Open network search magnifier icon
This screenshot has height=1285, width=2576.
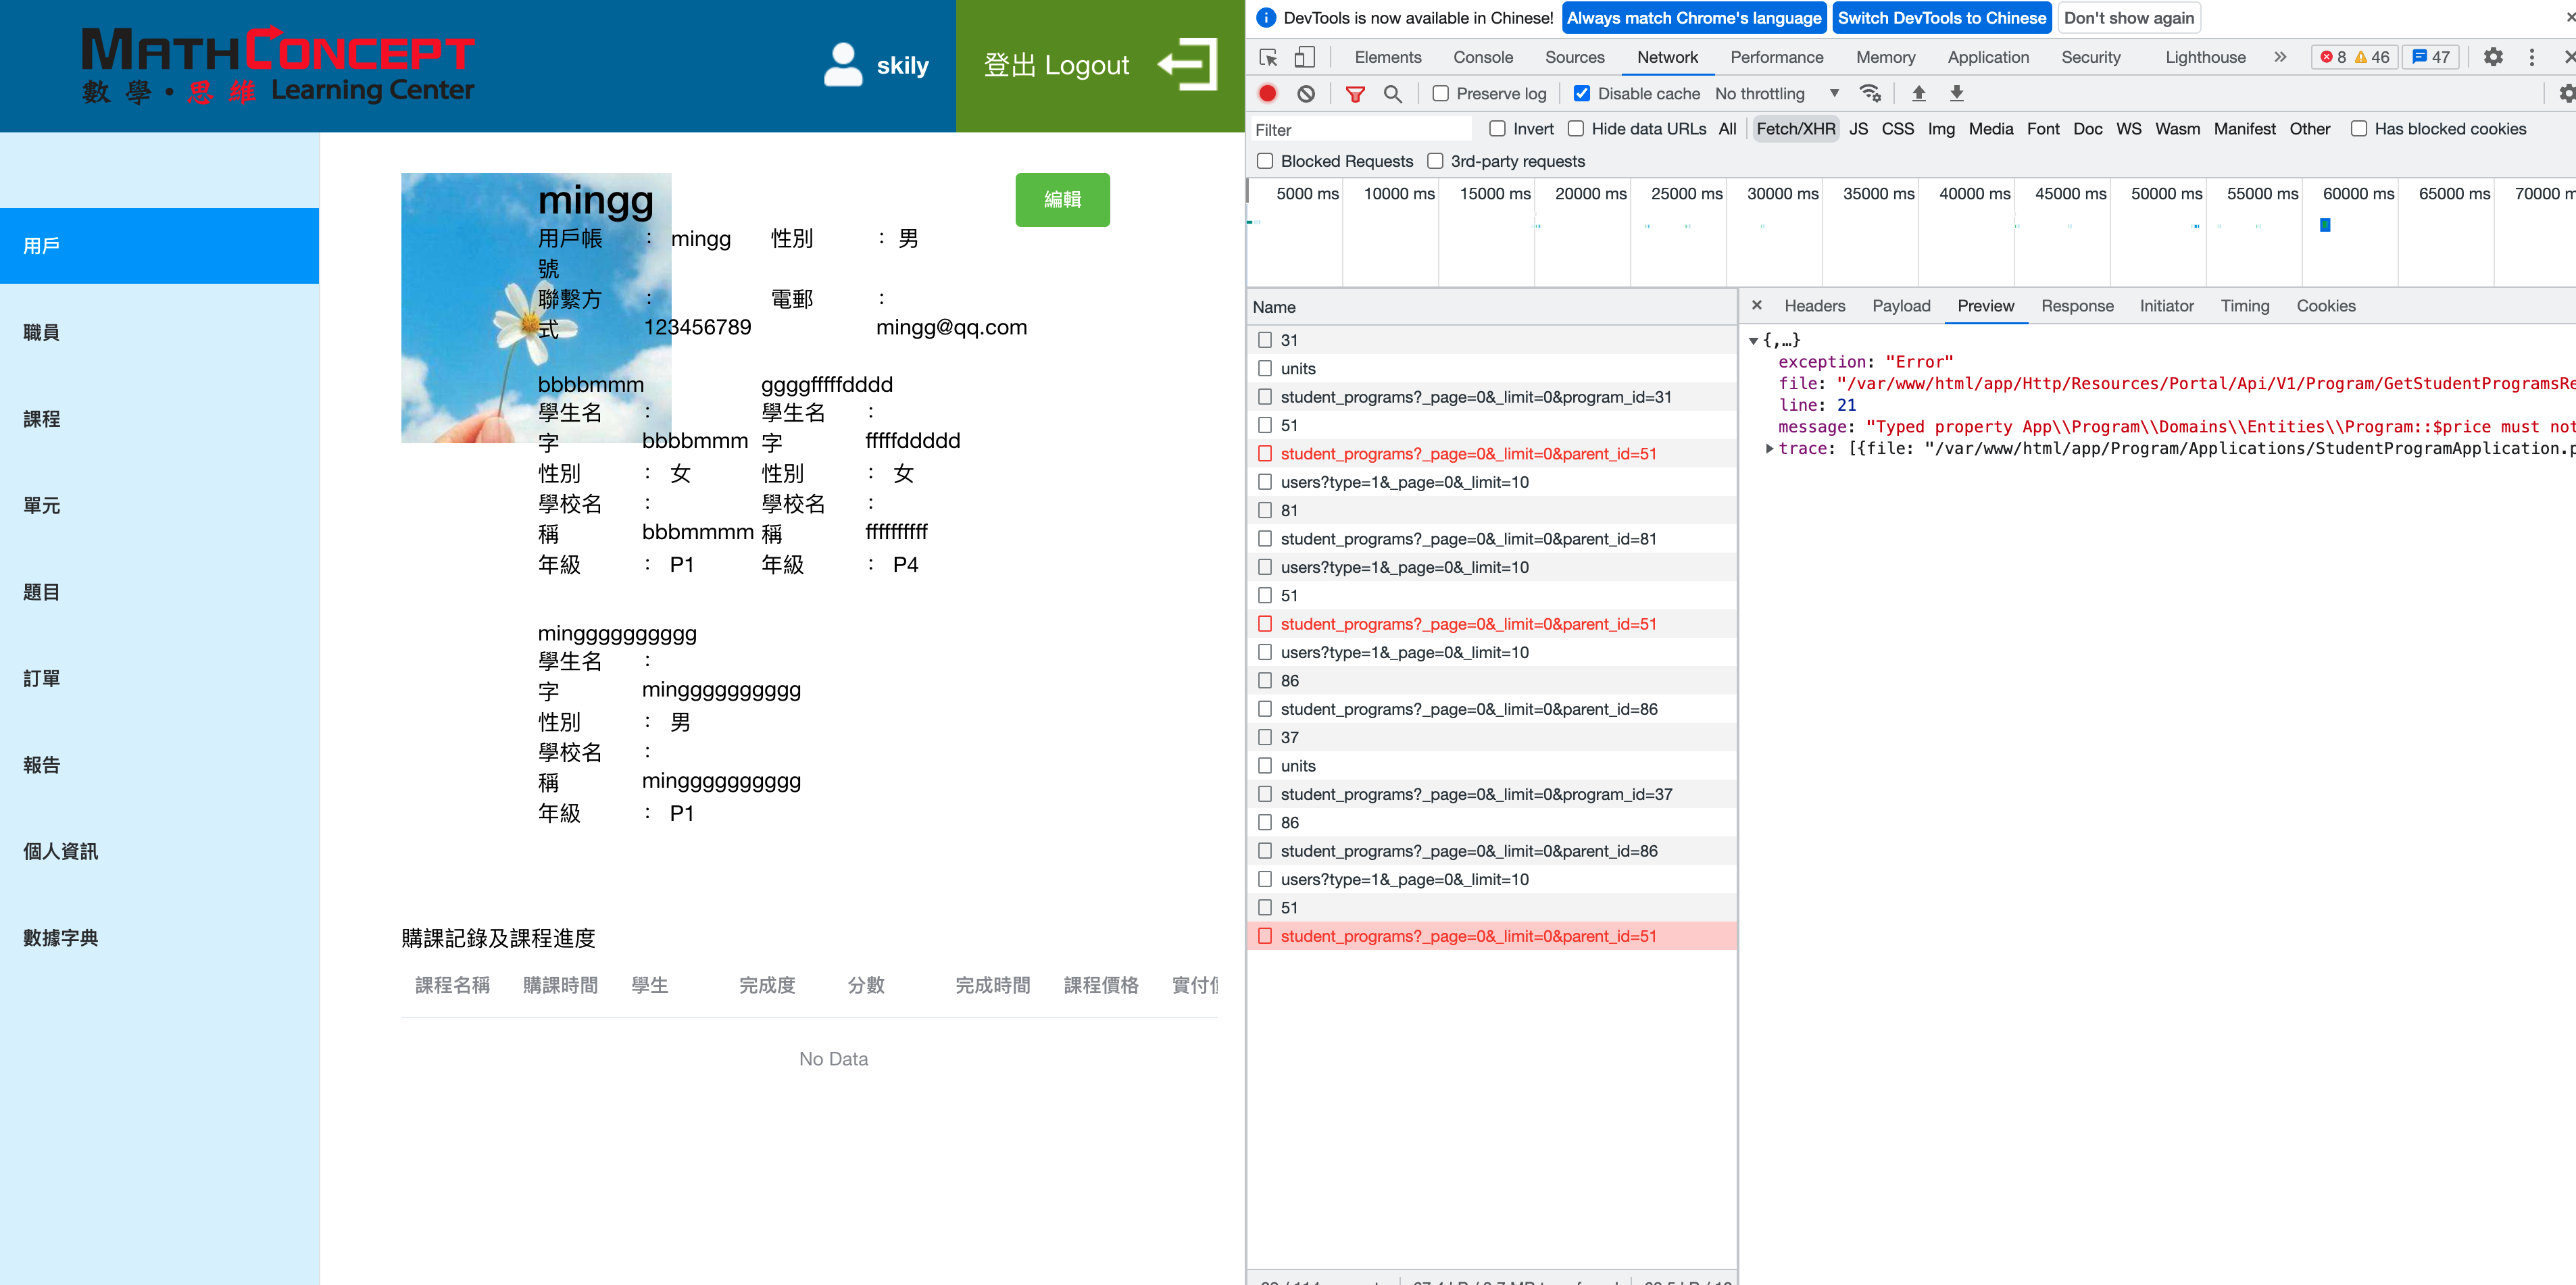1392,93
